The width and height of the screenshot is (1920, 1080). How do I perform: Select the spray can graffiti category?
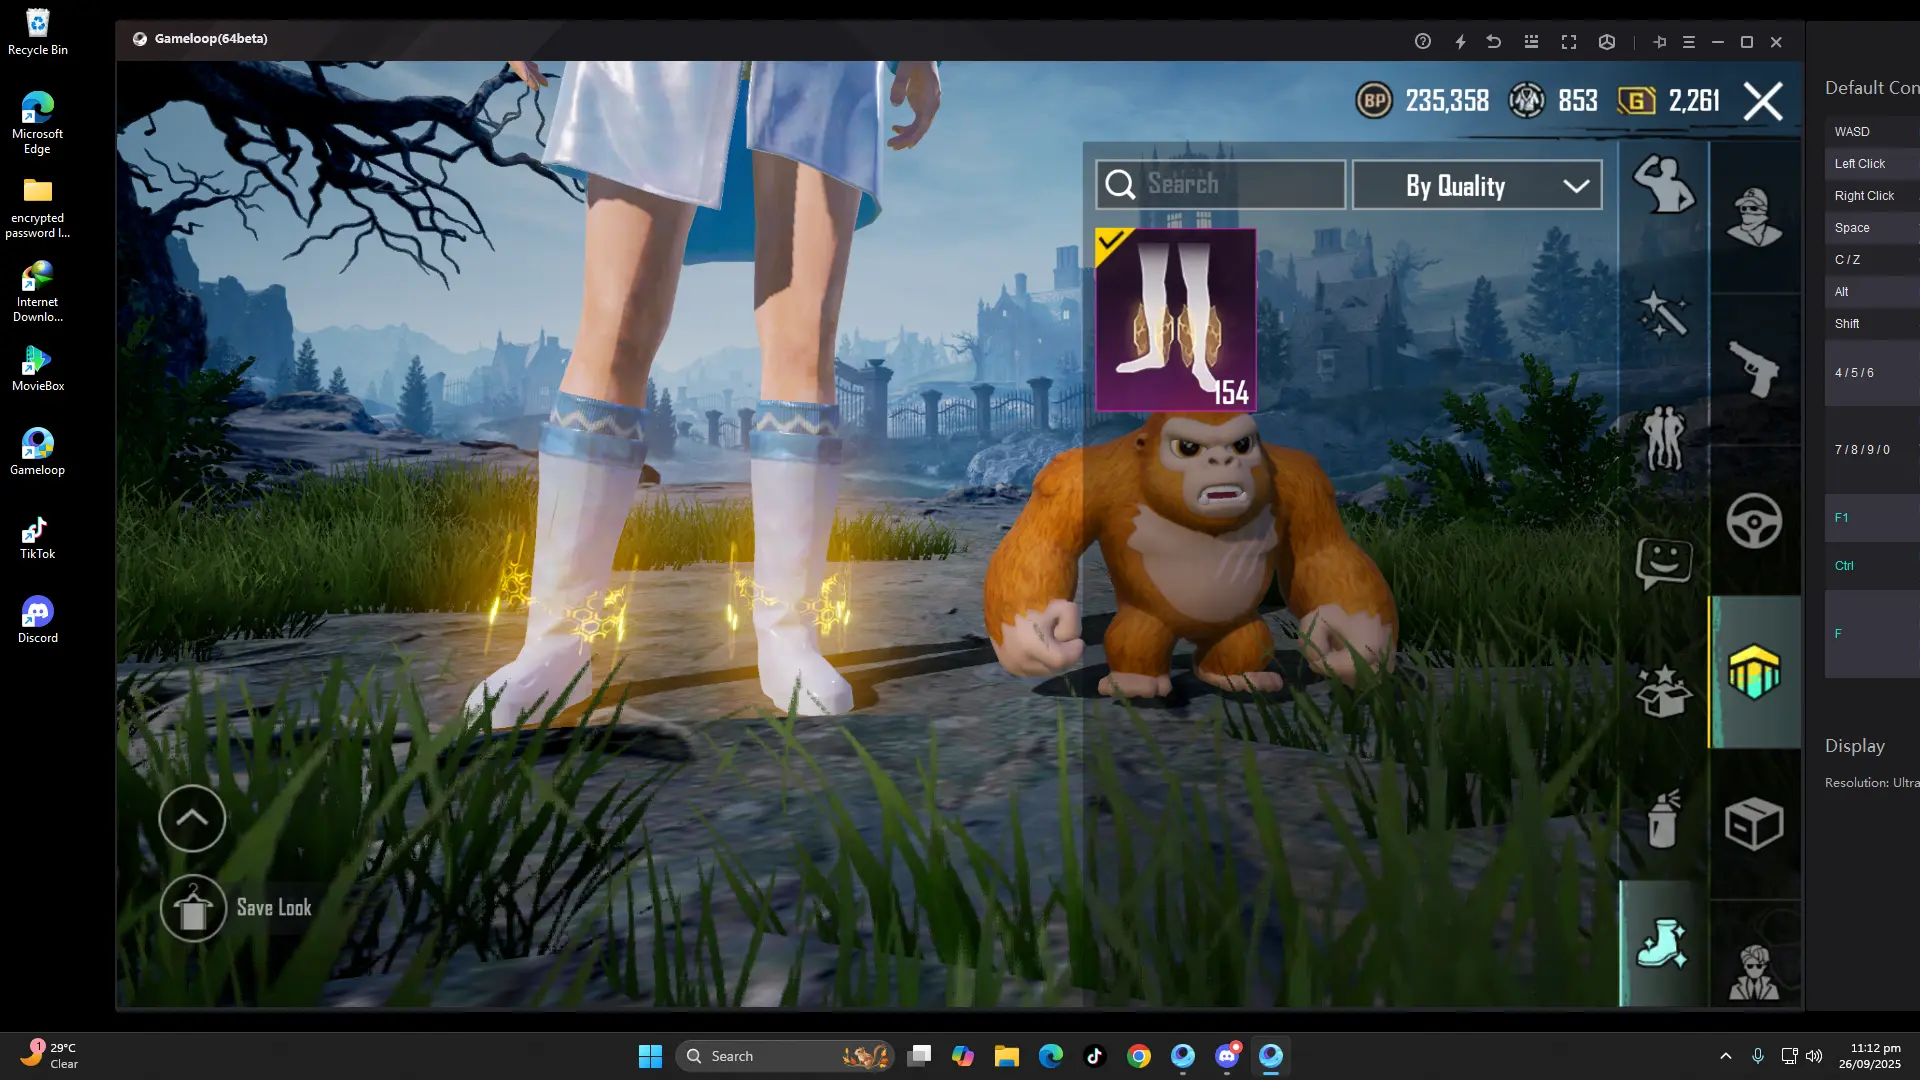(1663, 820)
